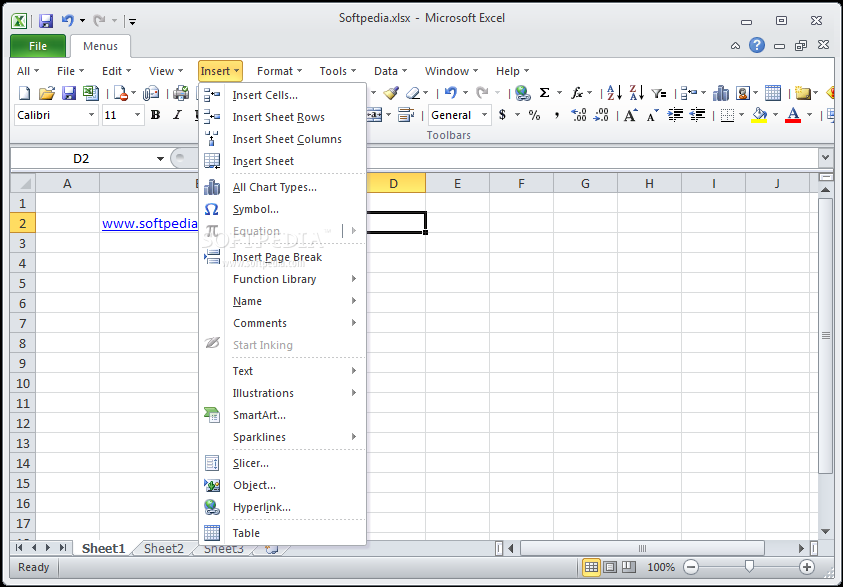
Task: Click the grow font size icon
Action: pyautogui.click(x=630, y=115)
